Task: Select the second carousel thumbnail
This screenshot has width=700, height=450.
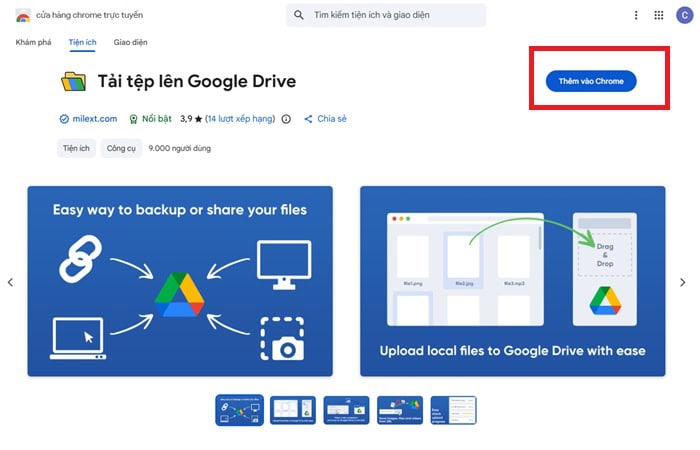Action: click(x=293, y=410)
